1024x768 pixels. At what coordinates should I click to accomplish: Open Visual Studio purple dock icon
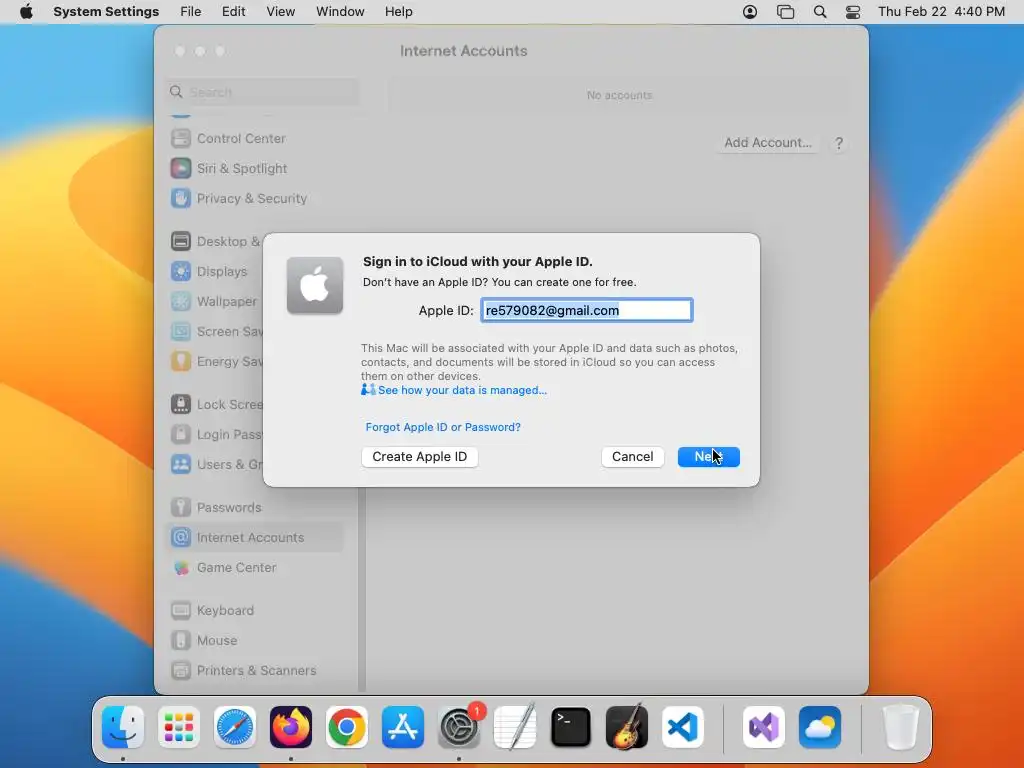[764, 727]
